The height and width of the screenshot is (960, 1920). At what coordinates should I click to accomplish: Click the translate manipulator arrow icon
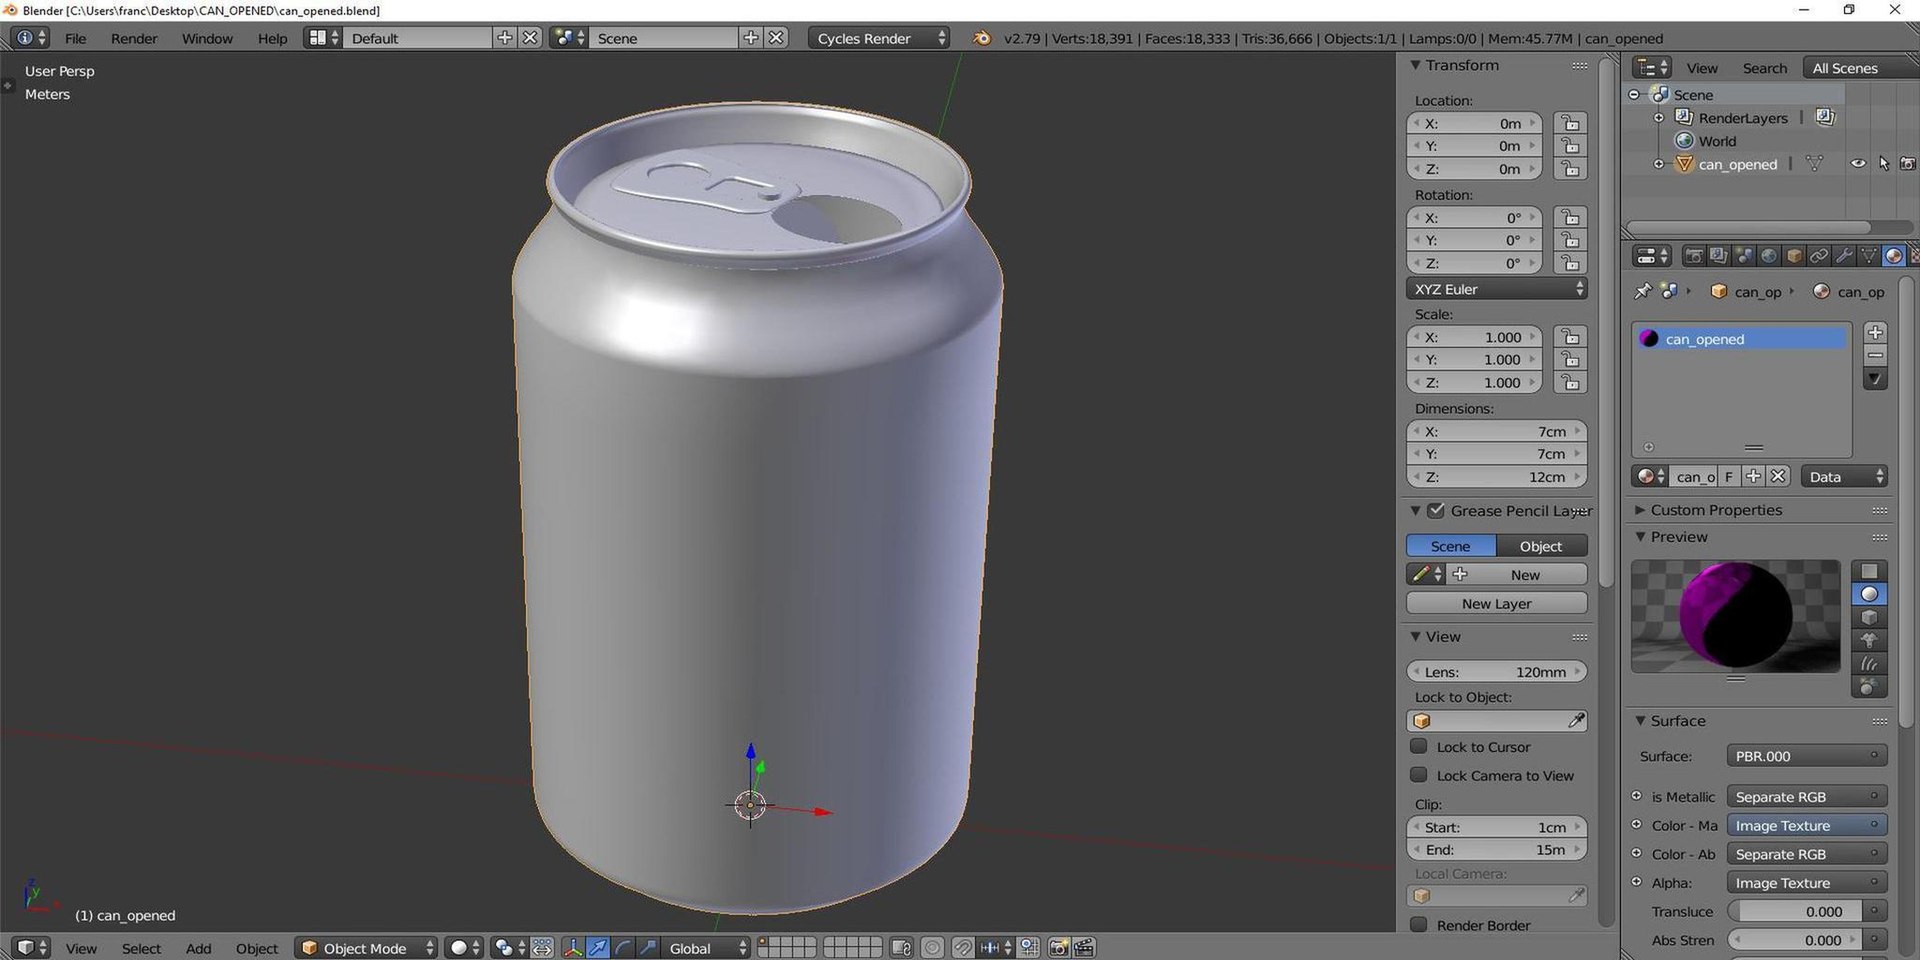pos(597,948)
